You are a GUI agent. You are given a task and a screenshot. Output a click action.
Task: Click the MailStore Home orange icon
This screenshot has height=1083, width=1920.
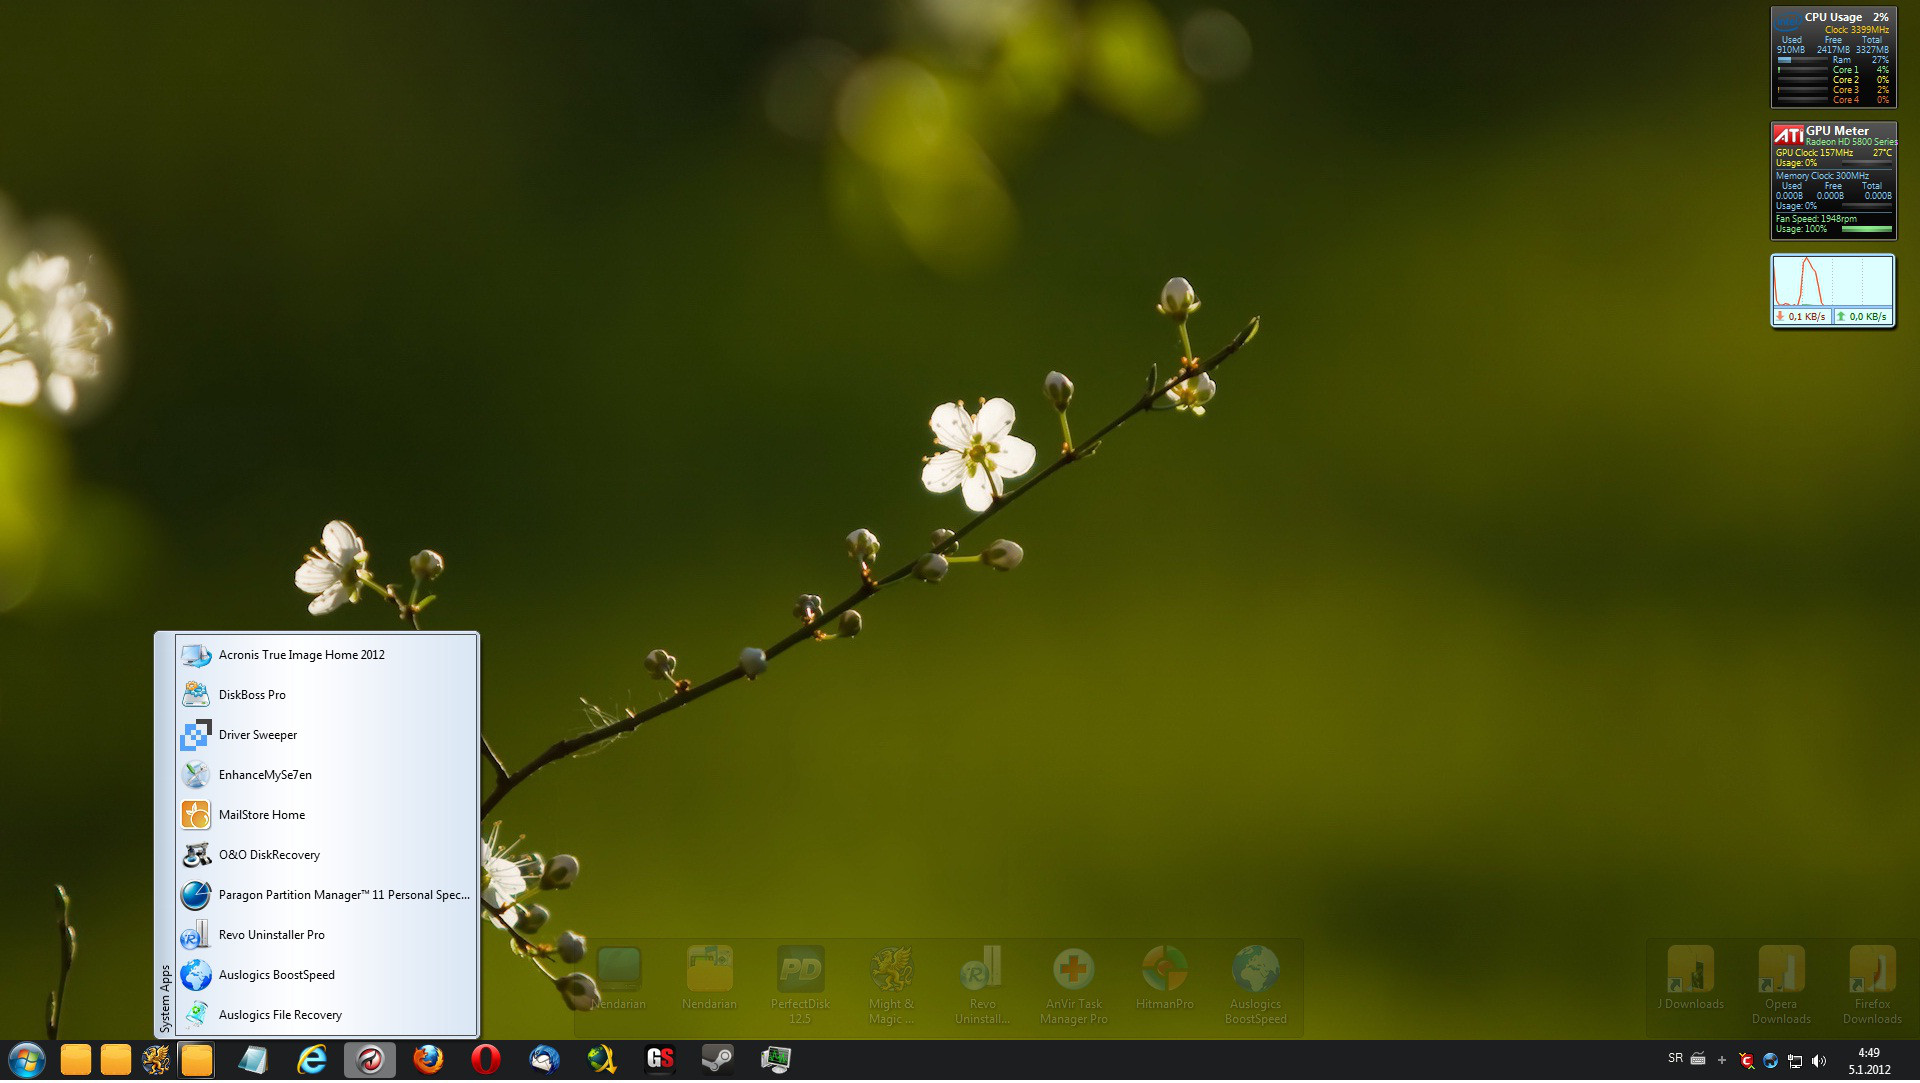click(x=196, y=816)
